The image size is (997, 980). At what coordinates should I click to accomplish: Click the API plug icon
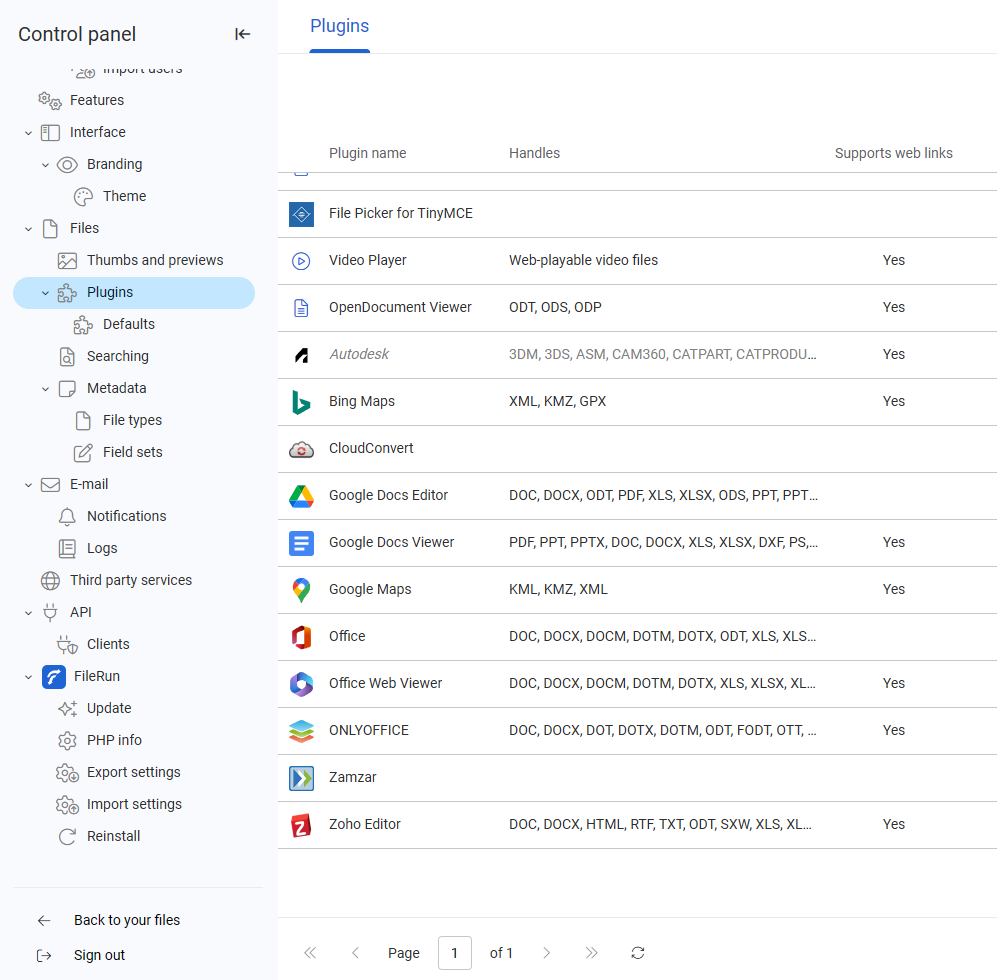pos(50,612)
